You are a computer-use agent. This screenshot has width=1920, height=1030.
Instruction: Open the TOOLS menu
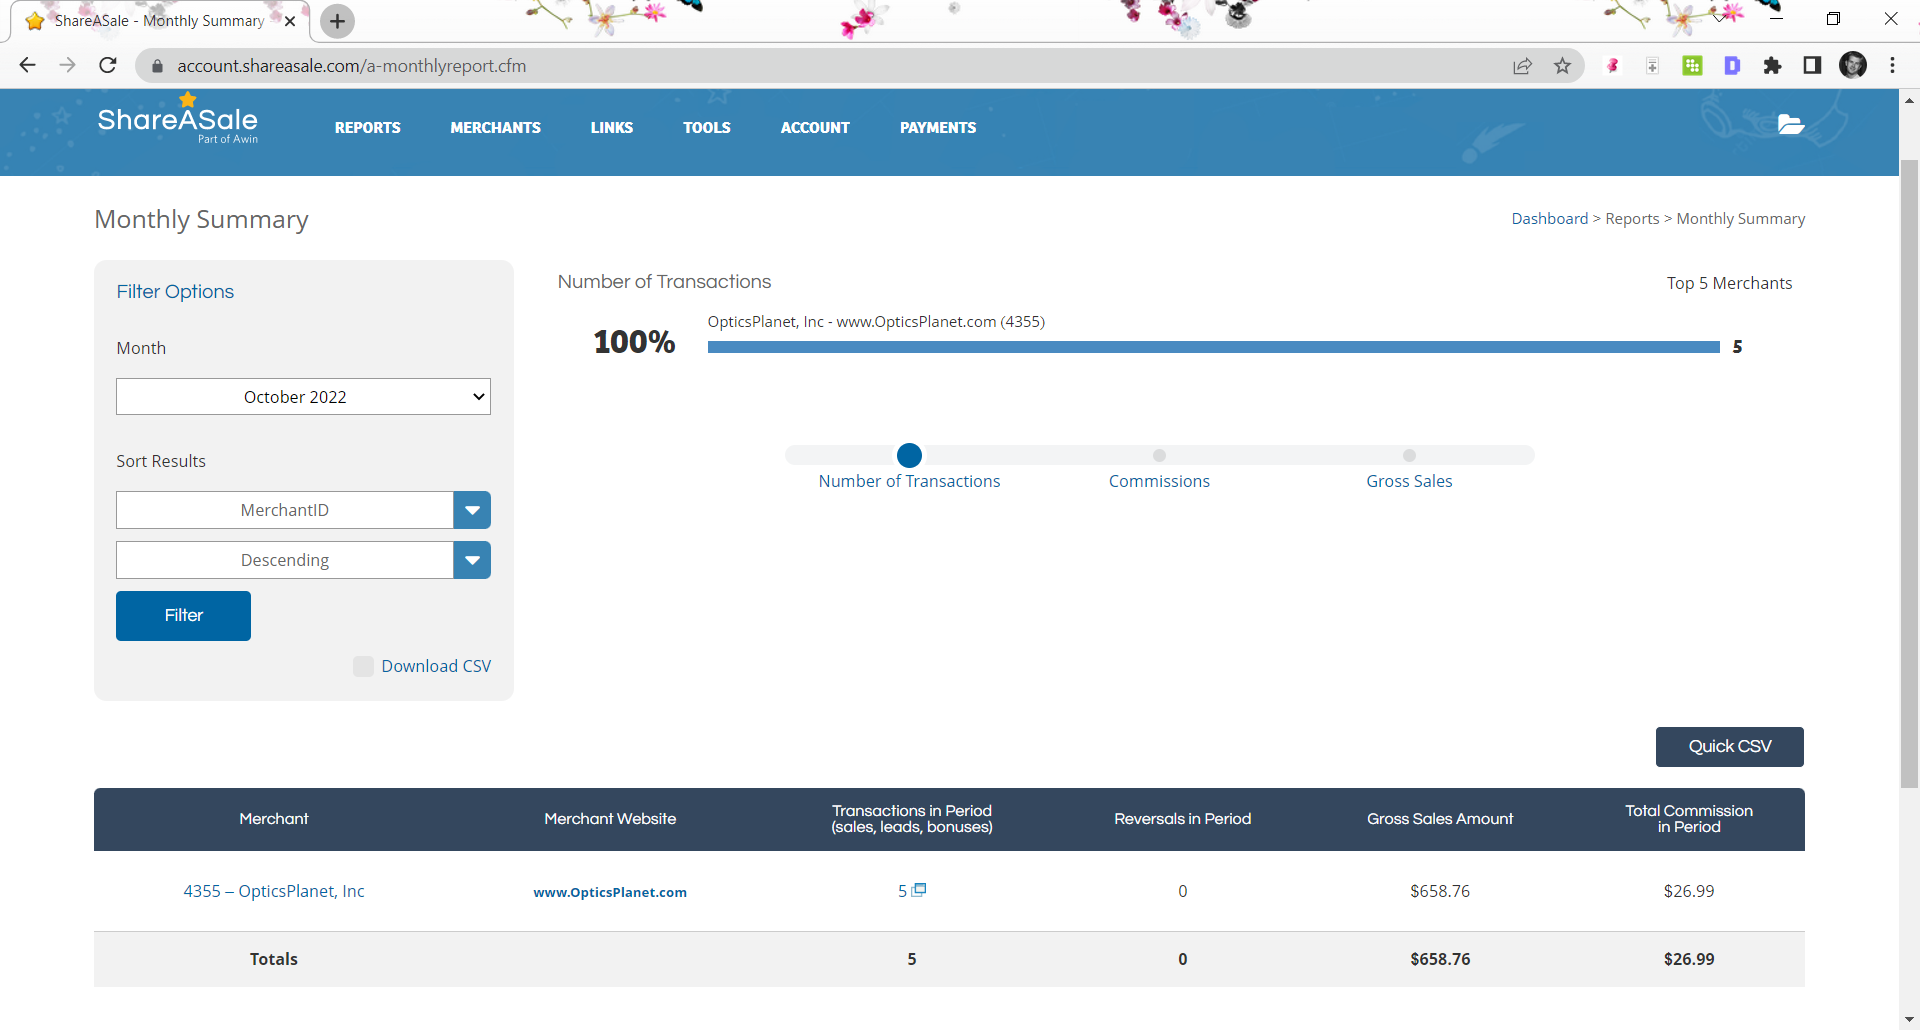tap(706, 128)
